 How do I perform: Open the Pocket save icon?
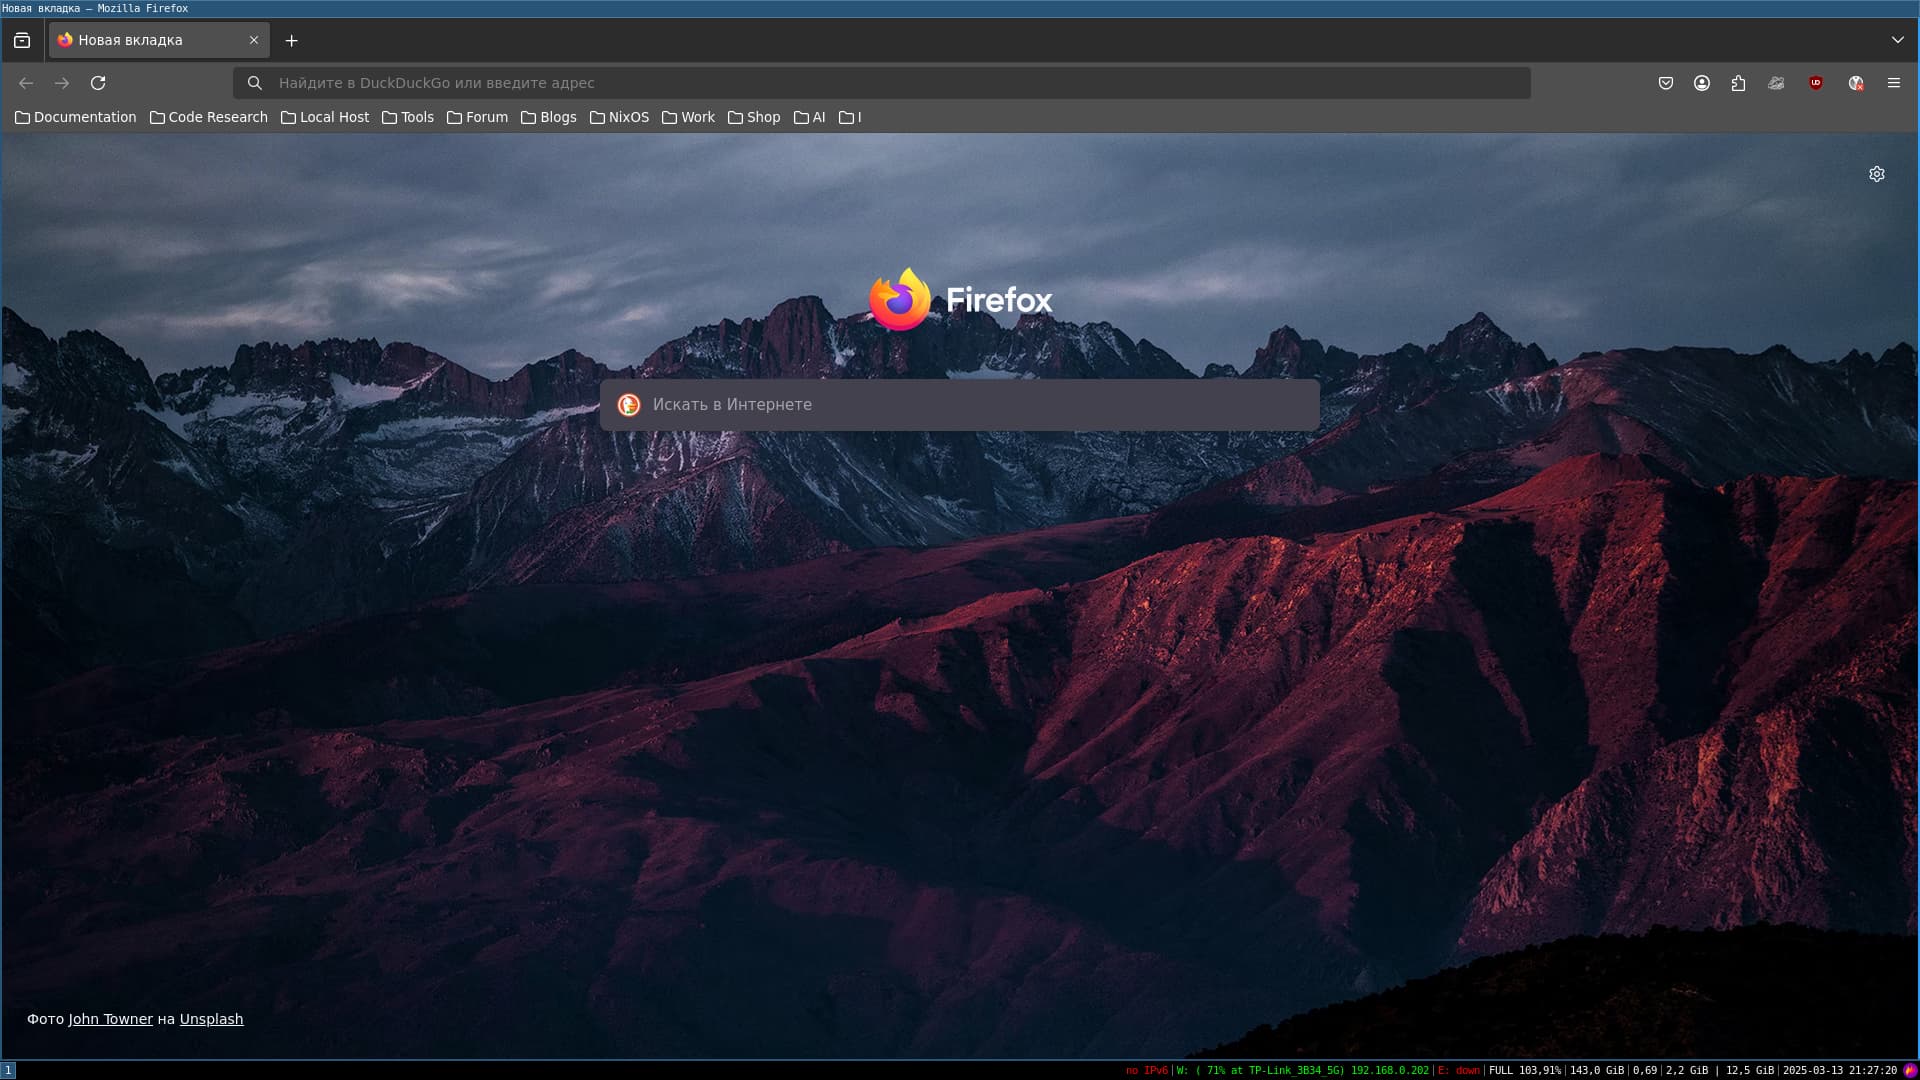point(1665,83)
